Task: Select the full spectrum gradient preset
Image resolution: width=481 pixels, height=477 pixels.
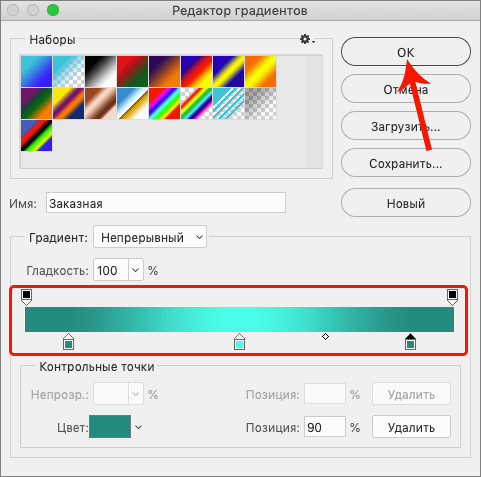Action: click(164, 103)
